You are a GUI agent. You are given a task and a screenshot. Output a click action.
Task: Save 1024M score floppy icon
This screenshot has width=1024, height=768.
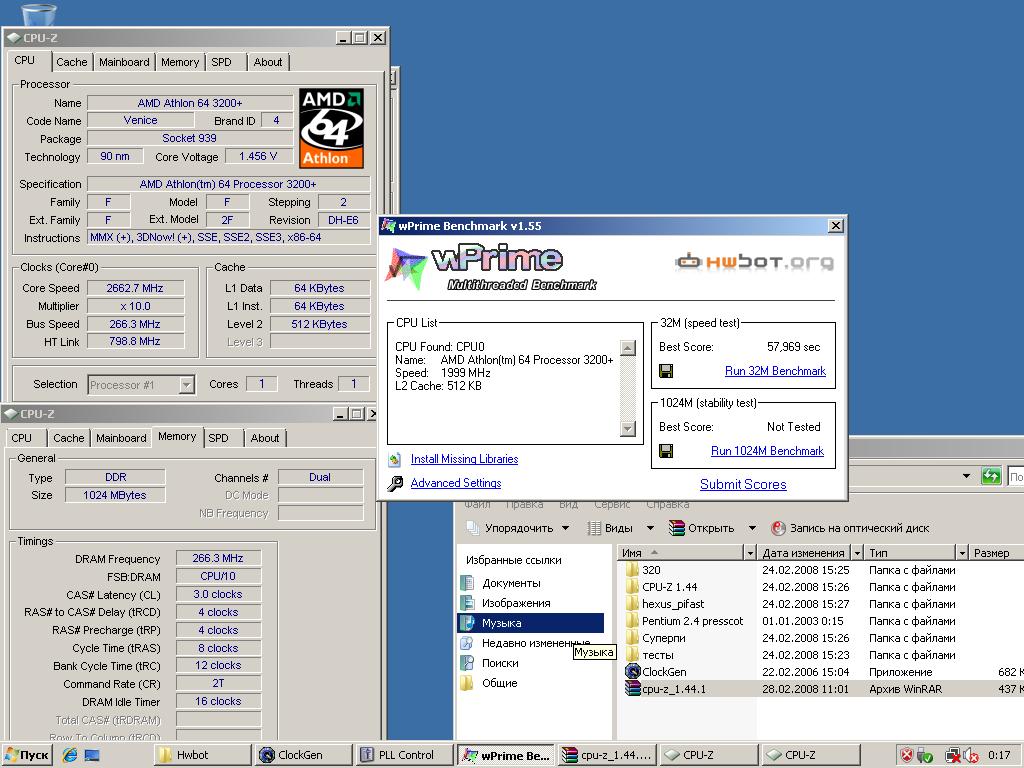tap(666, 451)
